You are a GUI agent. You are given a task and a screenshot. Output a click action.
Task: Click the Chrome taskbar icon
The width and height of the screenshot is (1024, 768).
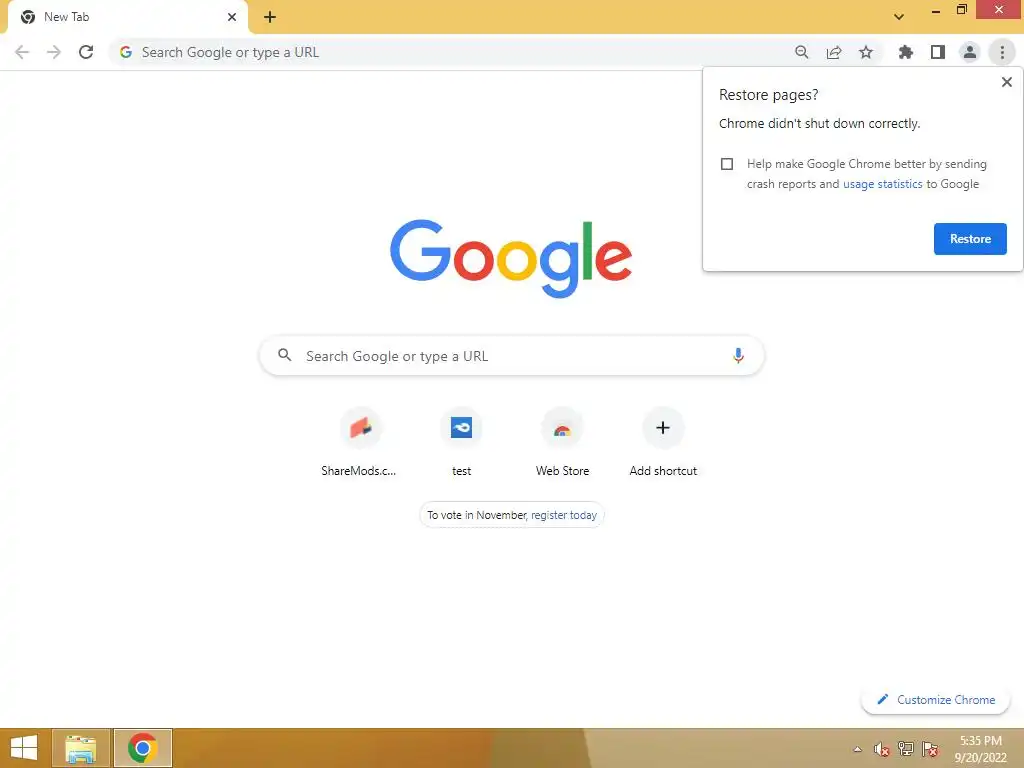pyautogui.click(x=143, y=748)
